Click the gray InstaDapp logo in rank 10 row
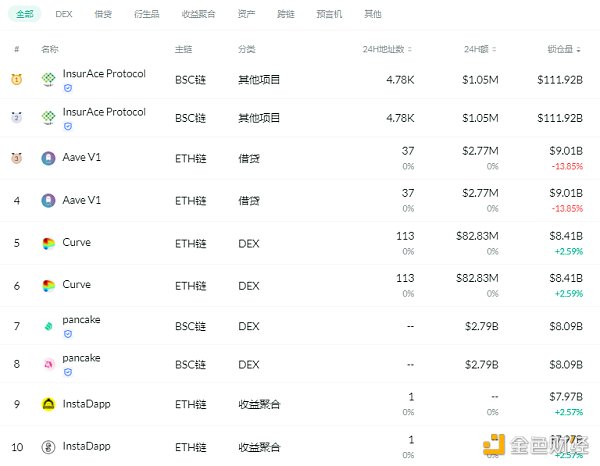The height and width of the screenshot is (466, 600). (48, 446)
